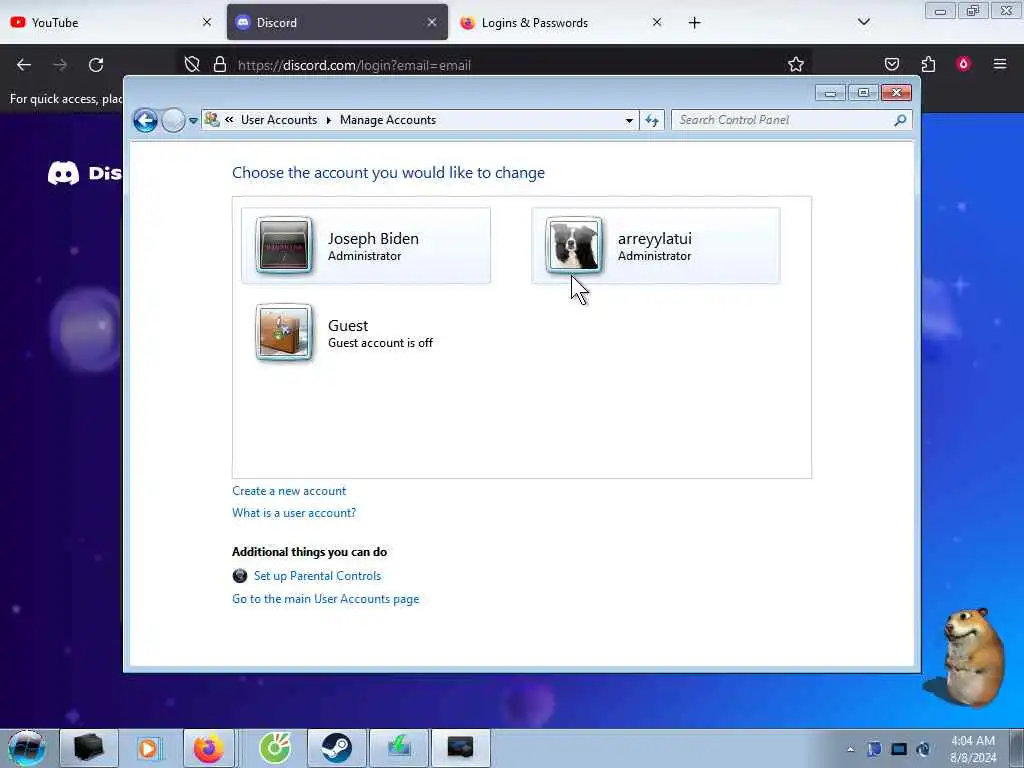Open Steam from the taskbar

click(336, 748)
